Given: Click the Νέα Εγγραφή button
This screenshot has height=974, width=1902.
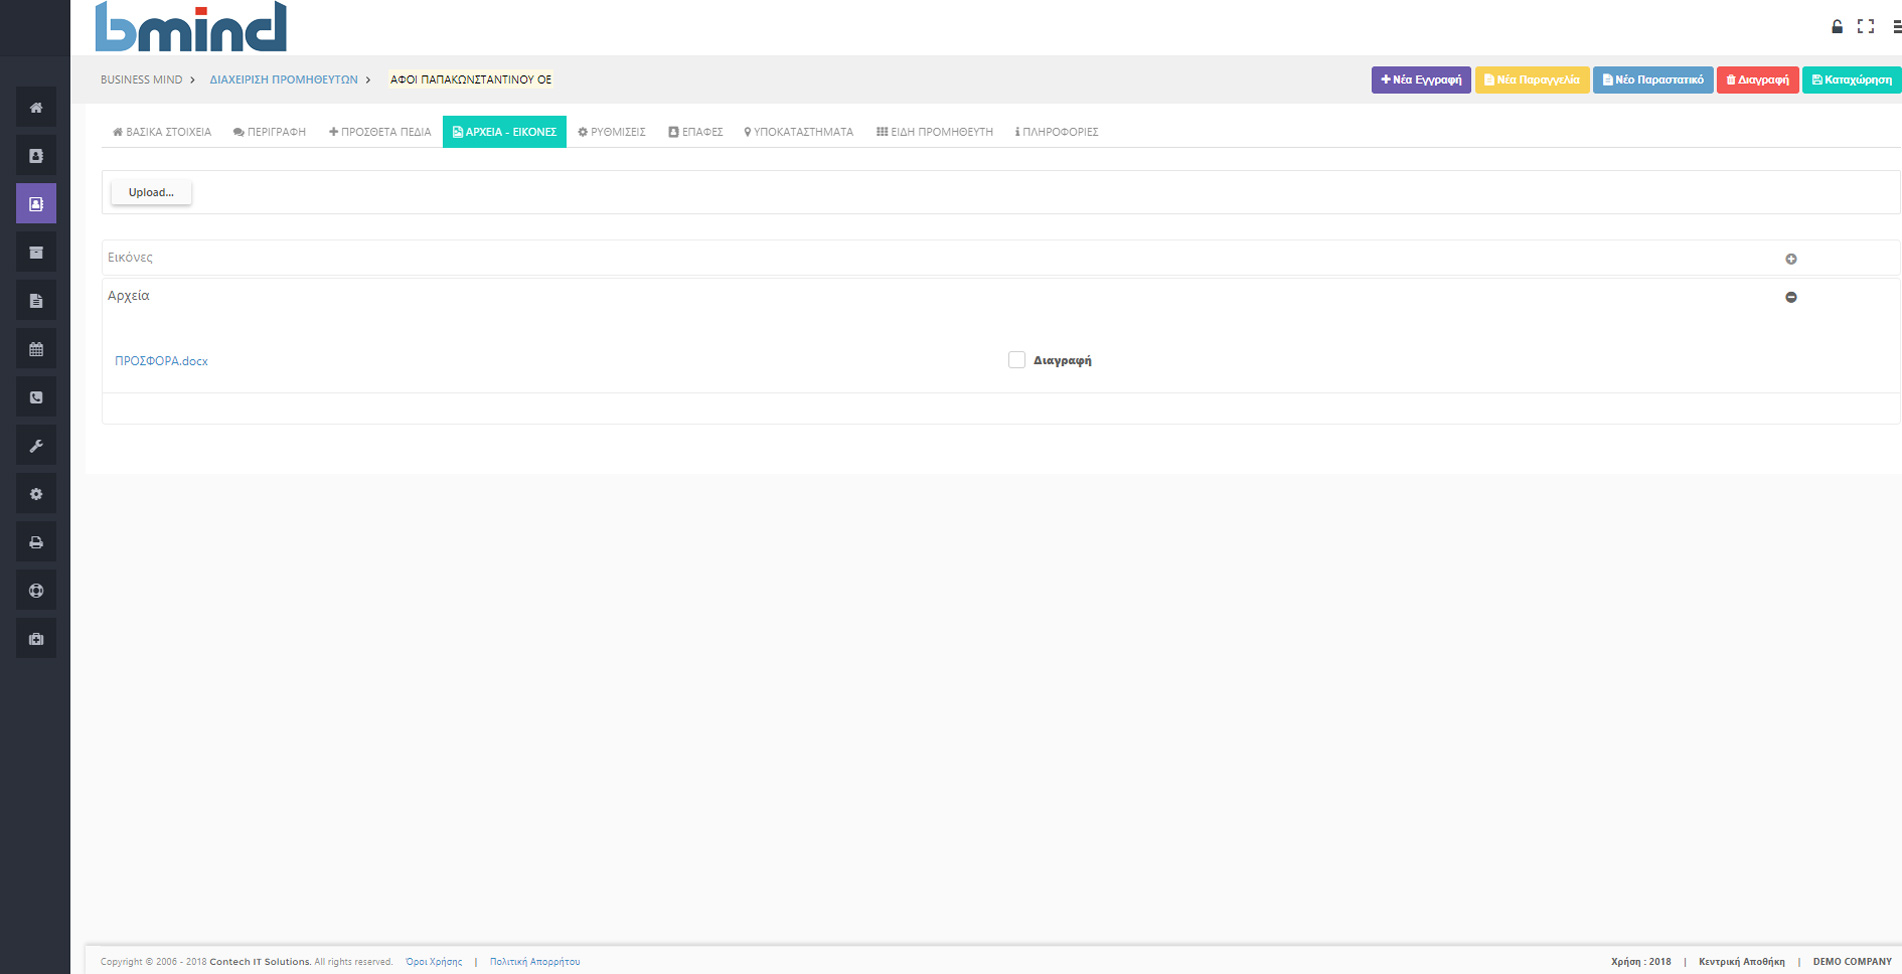Looking at the screenshot, I should (1421, 80).
